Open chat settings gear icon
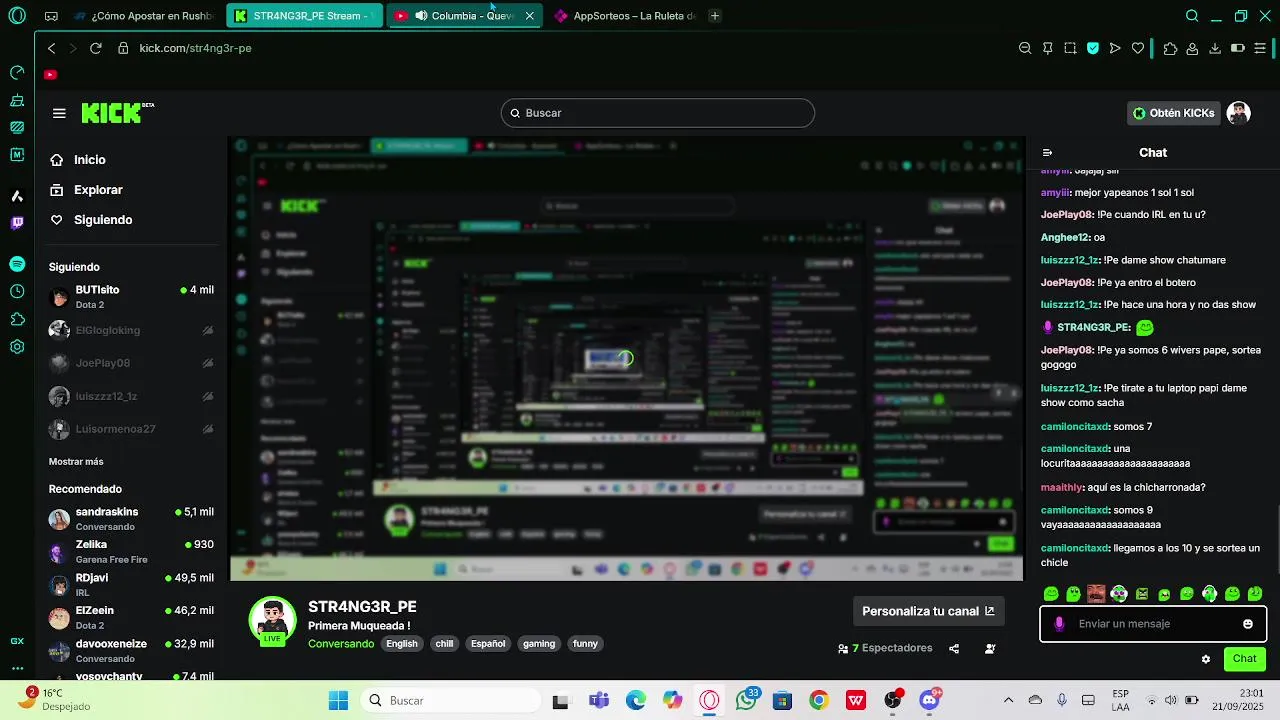The image size is (1280, 720). tap(1206, 659)
